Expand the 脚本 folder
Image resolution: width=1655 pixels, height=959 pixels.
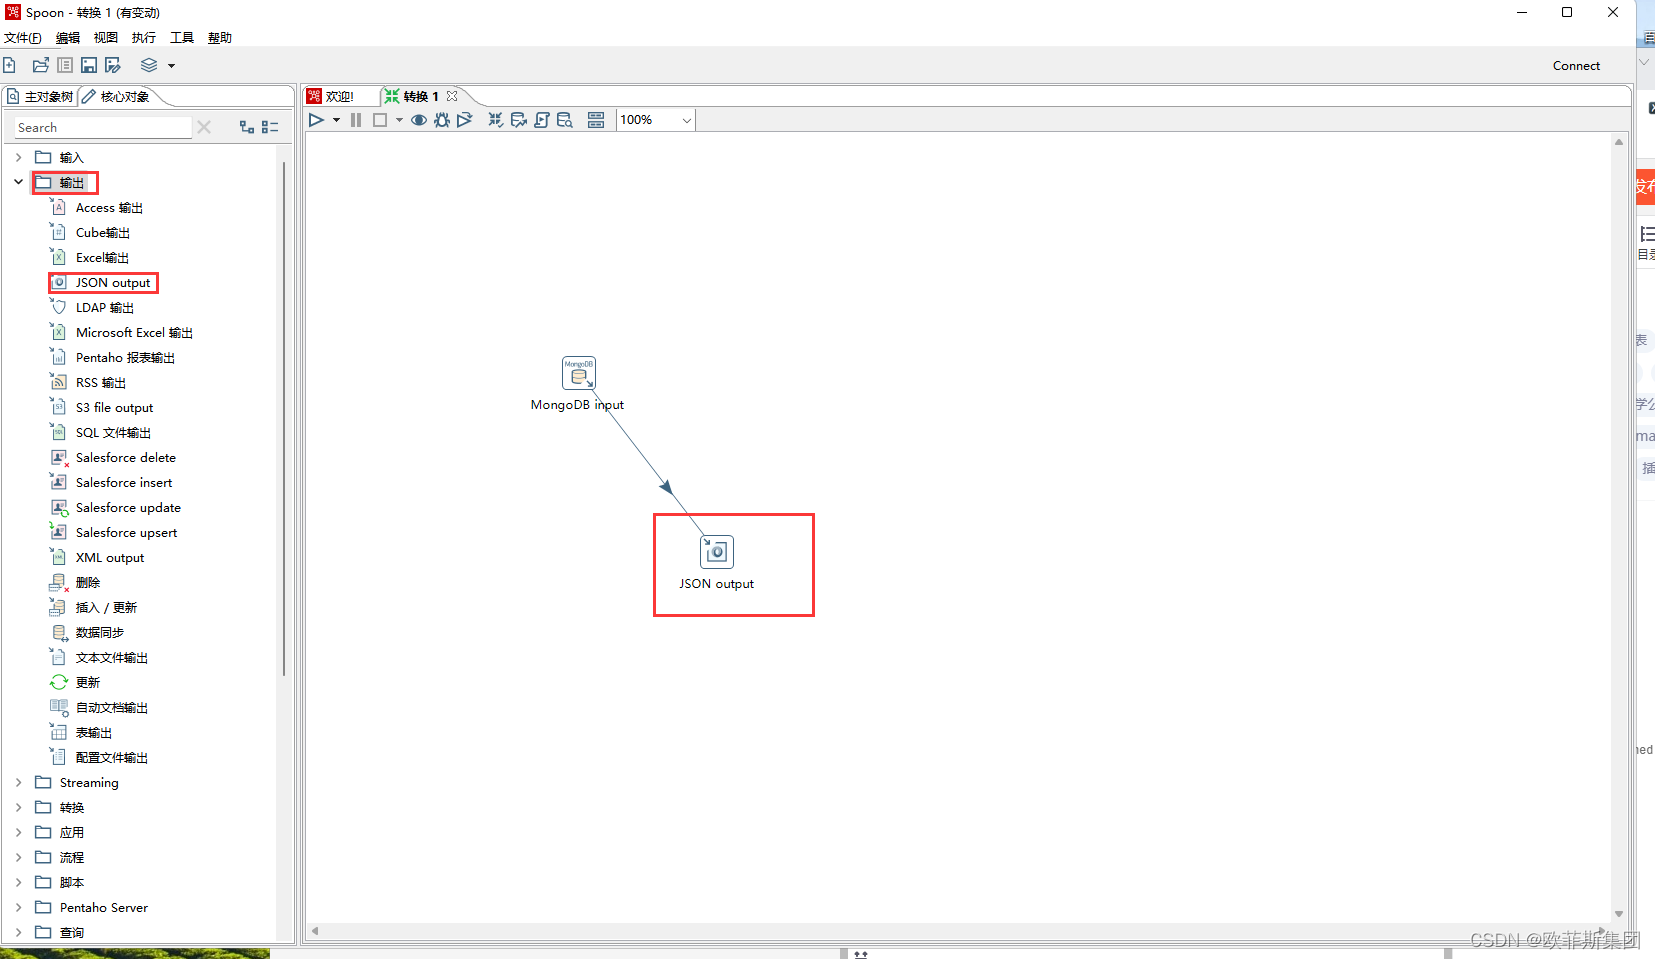click(18, 882)
